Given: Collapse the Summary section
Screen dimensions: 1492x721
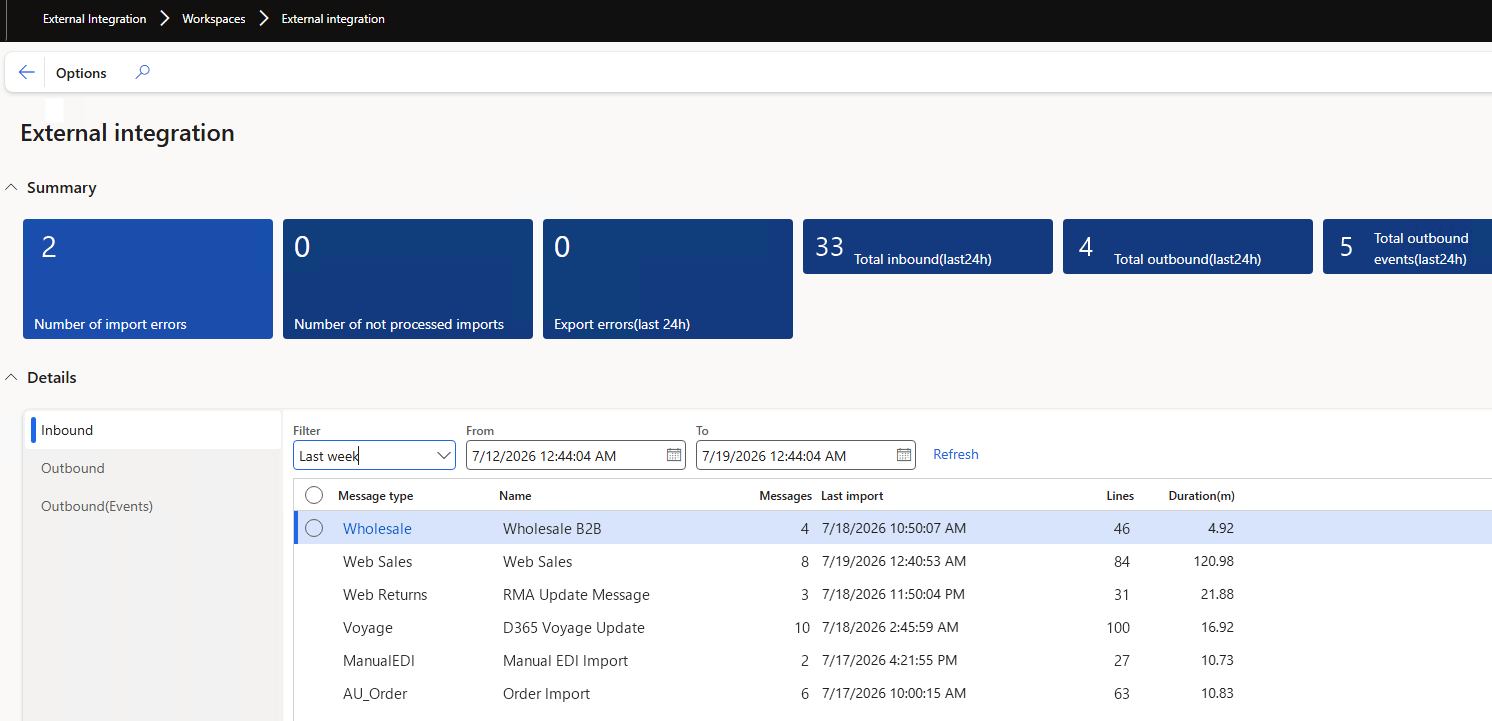Looking at the screenshot, I should tap(12, 188).
